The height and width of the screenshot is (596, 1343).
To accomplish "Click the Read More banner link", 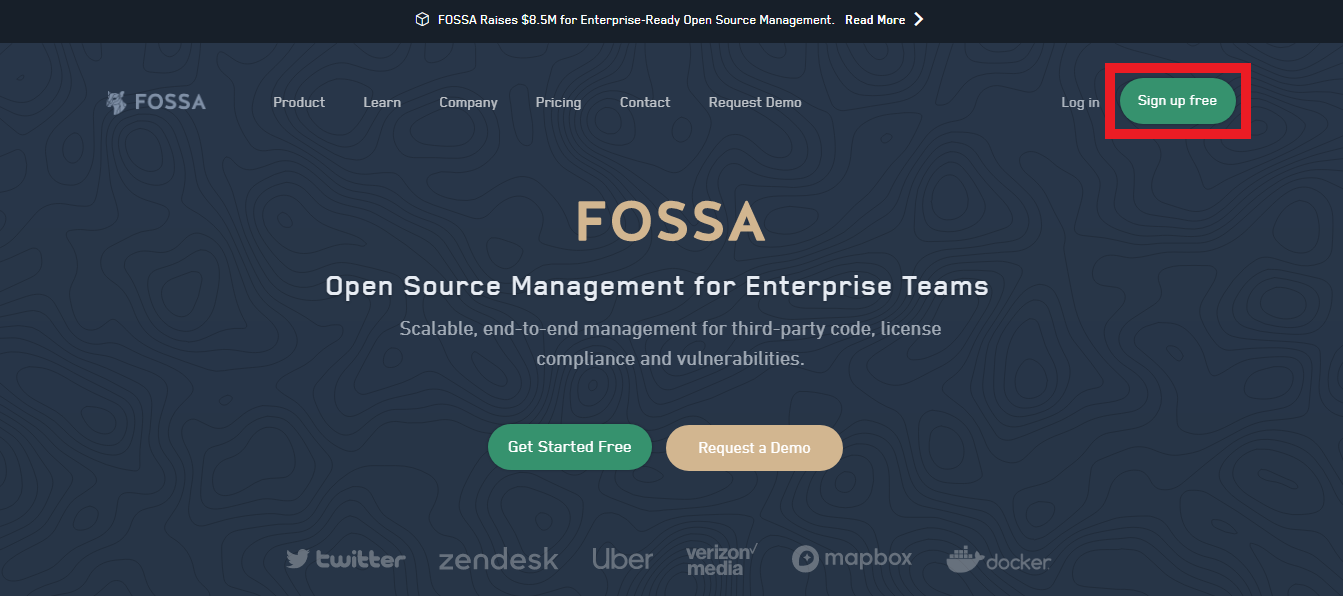I will 873,18.
